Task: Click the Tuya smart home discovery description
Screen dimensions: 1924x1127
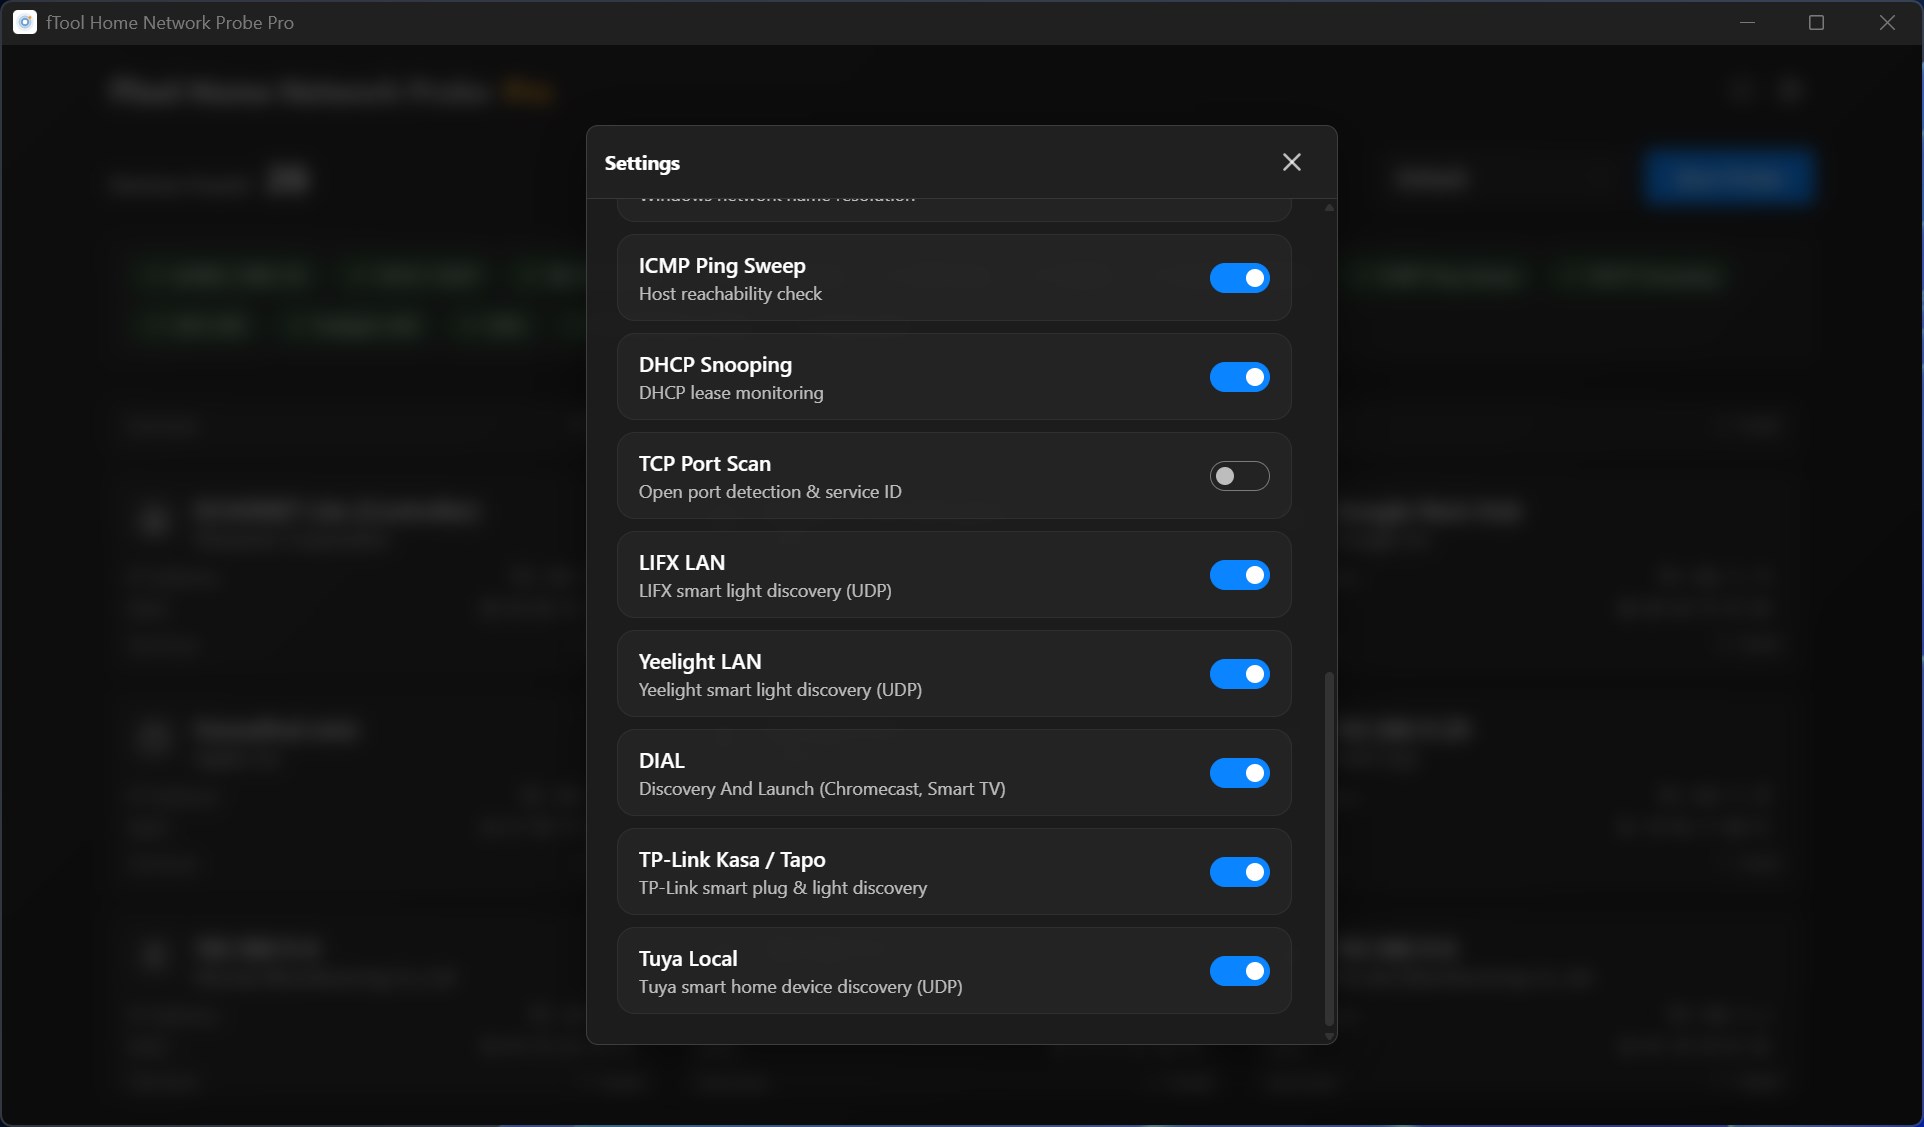Action: (x=800, y=987)
